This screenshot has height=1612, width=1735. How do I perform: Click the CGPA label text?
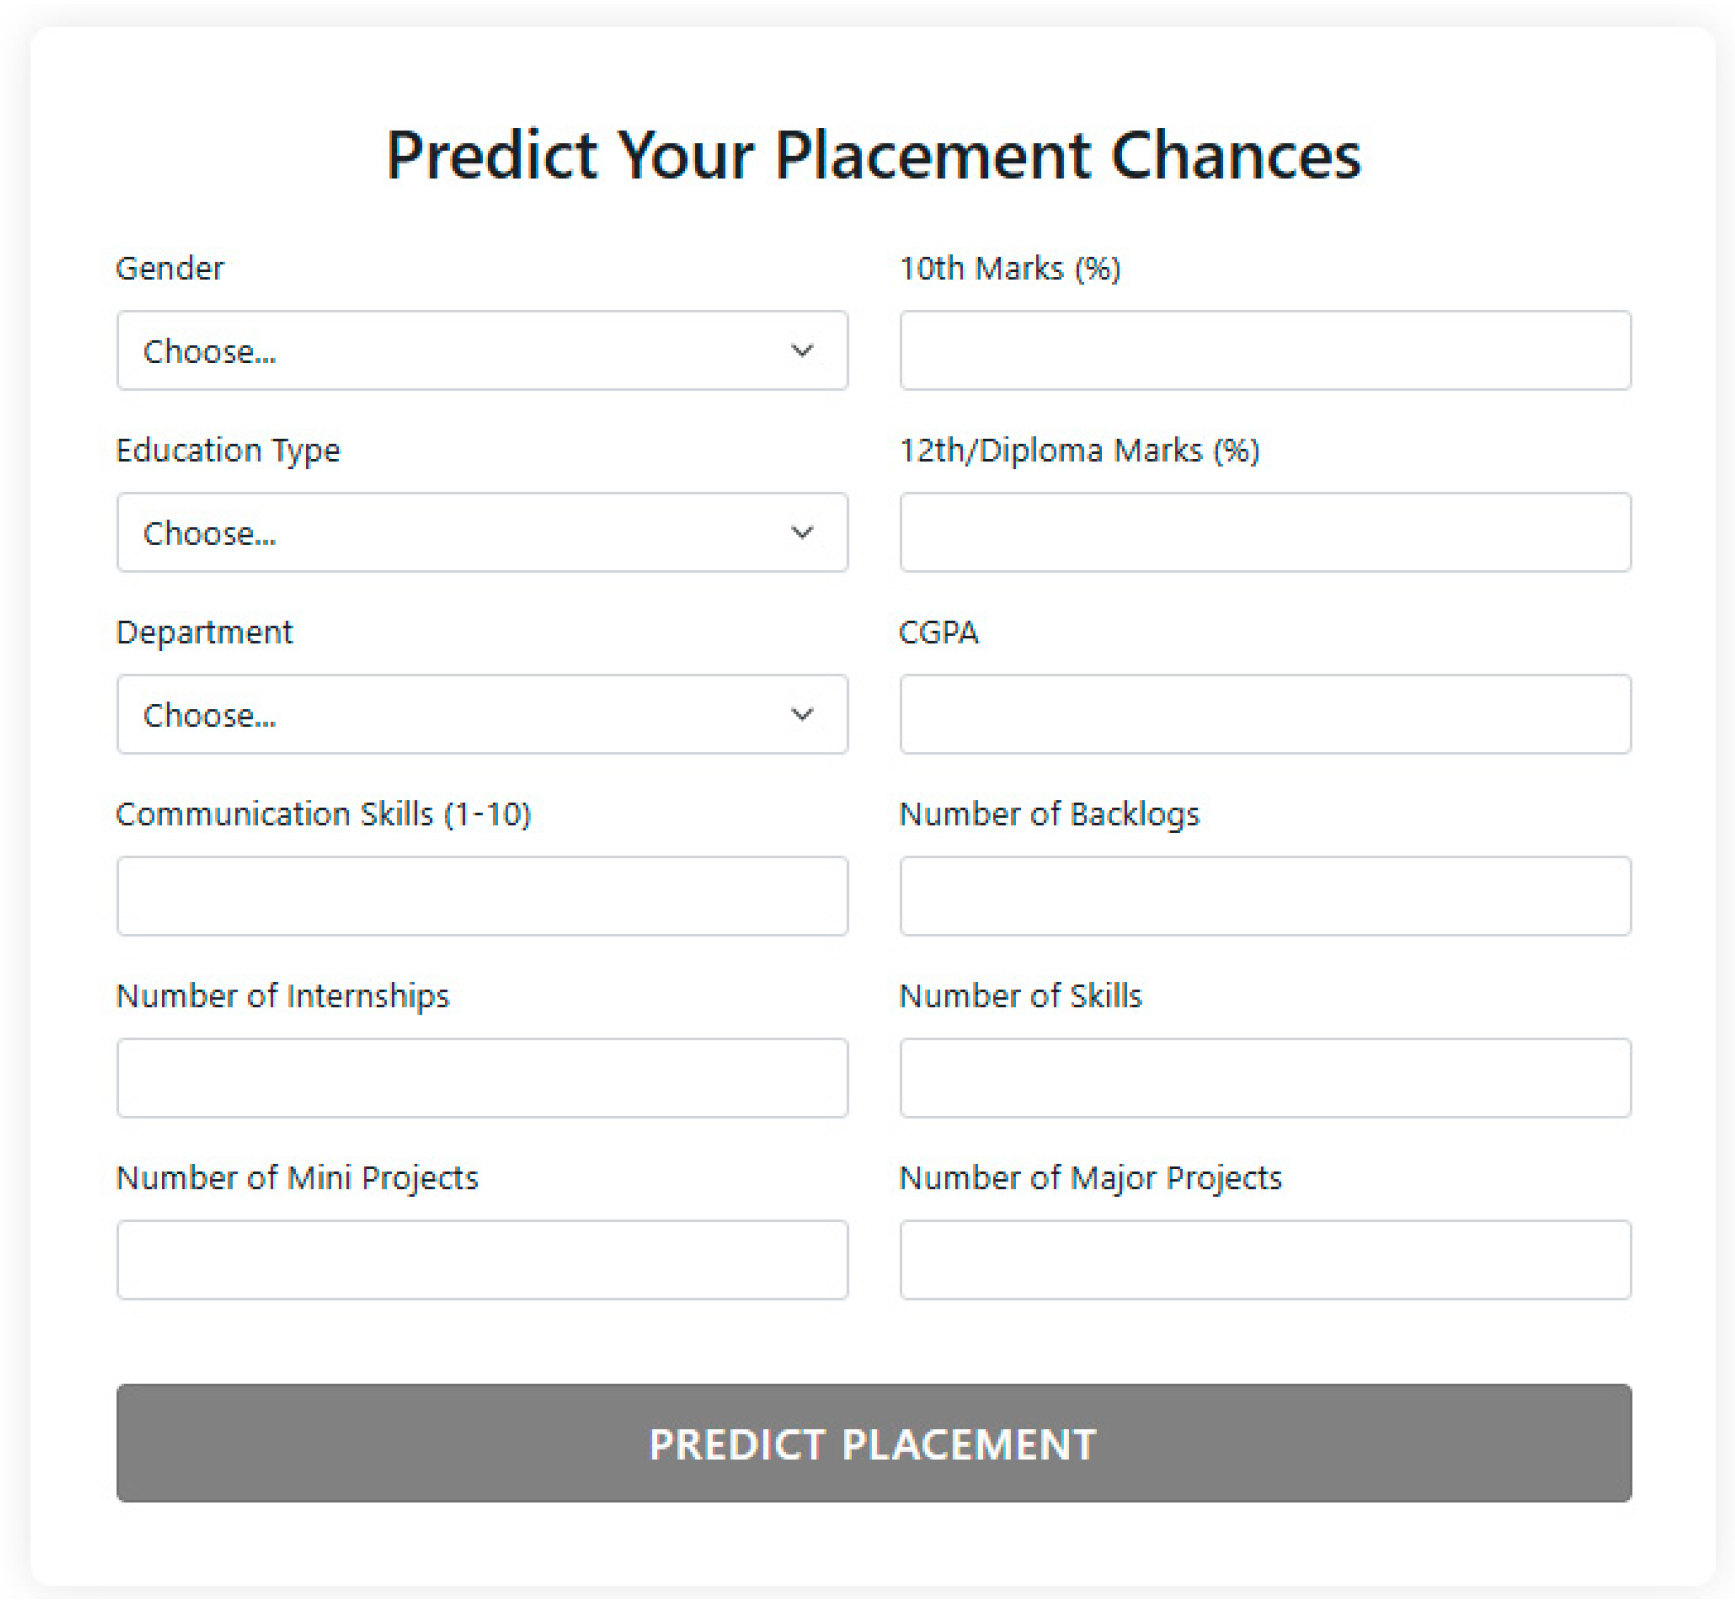938,632
